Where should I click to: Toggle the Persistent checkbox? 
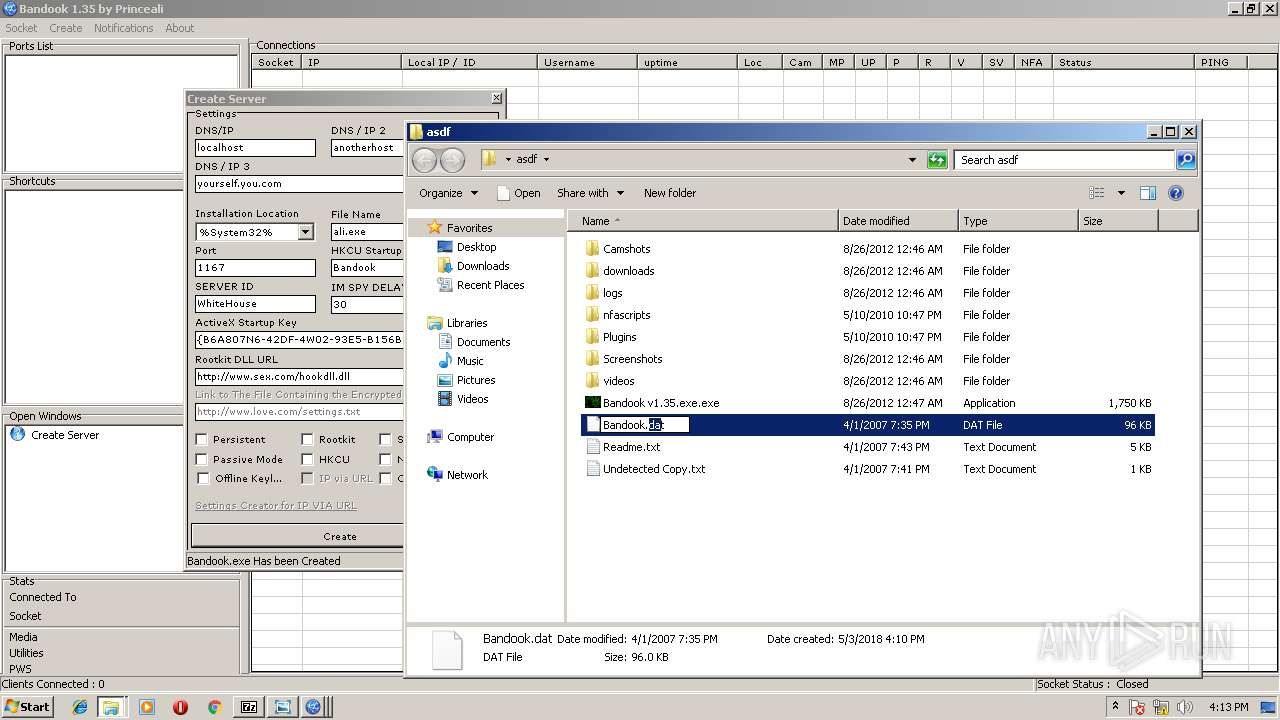click(202, 439)
